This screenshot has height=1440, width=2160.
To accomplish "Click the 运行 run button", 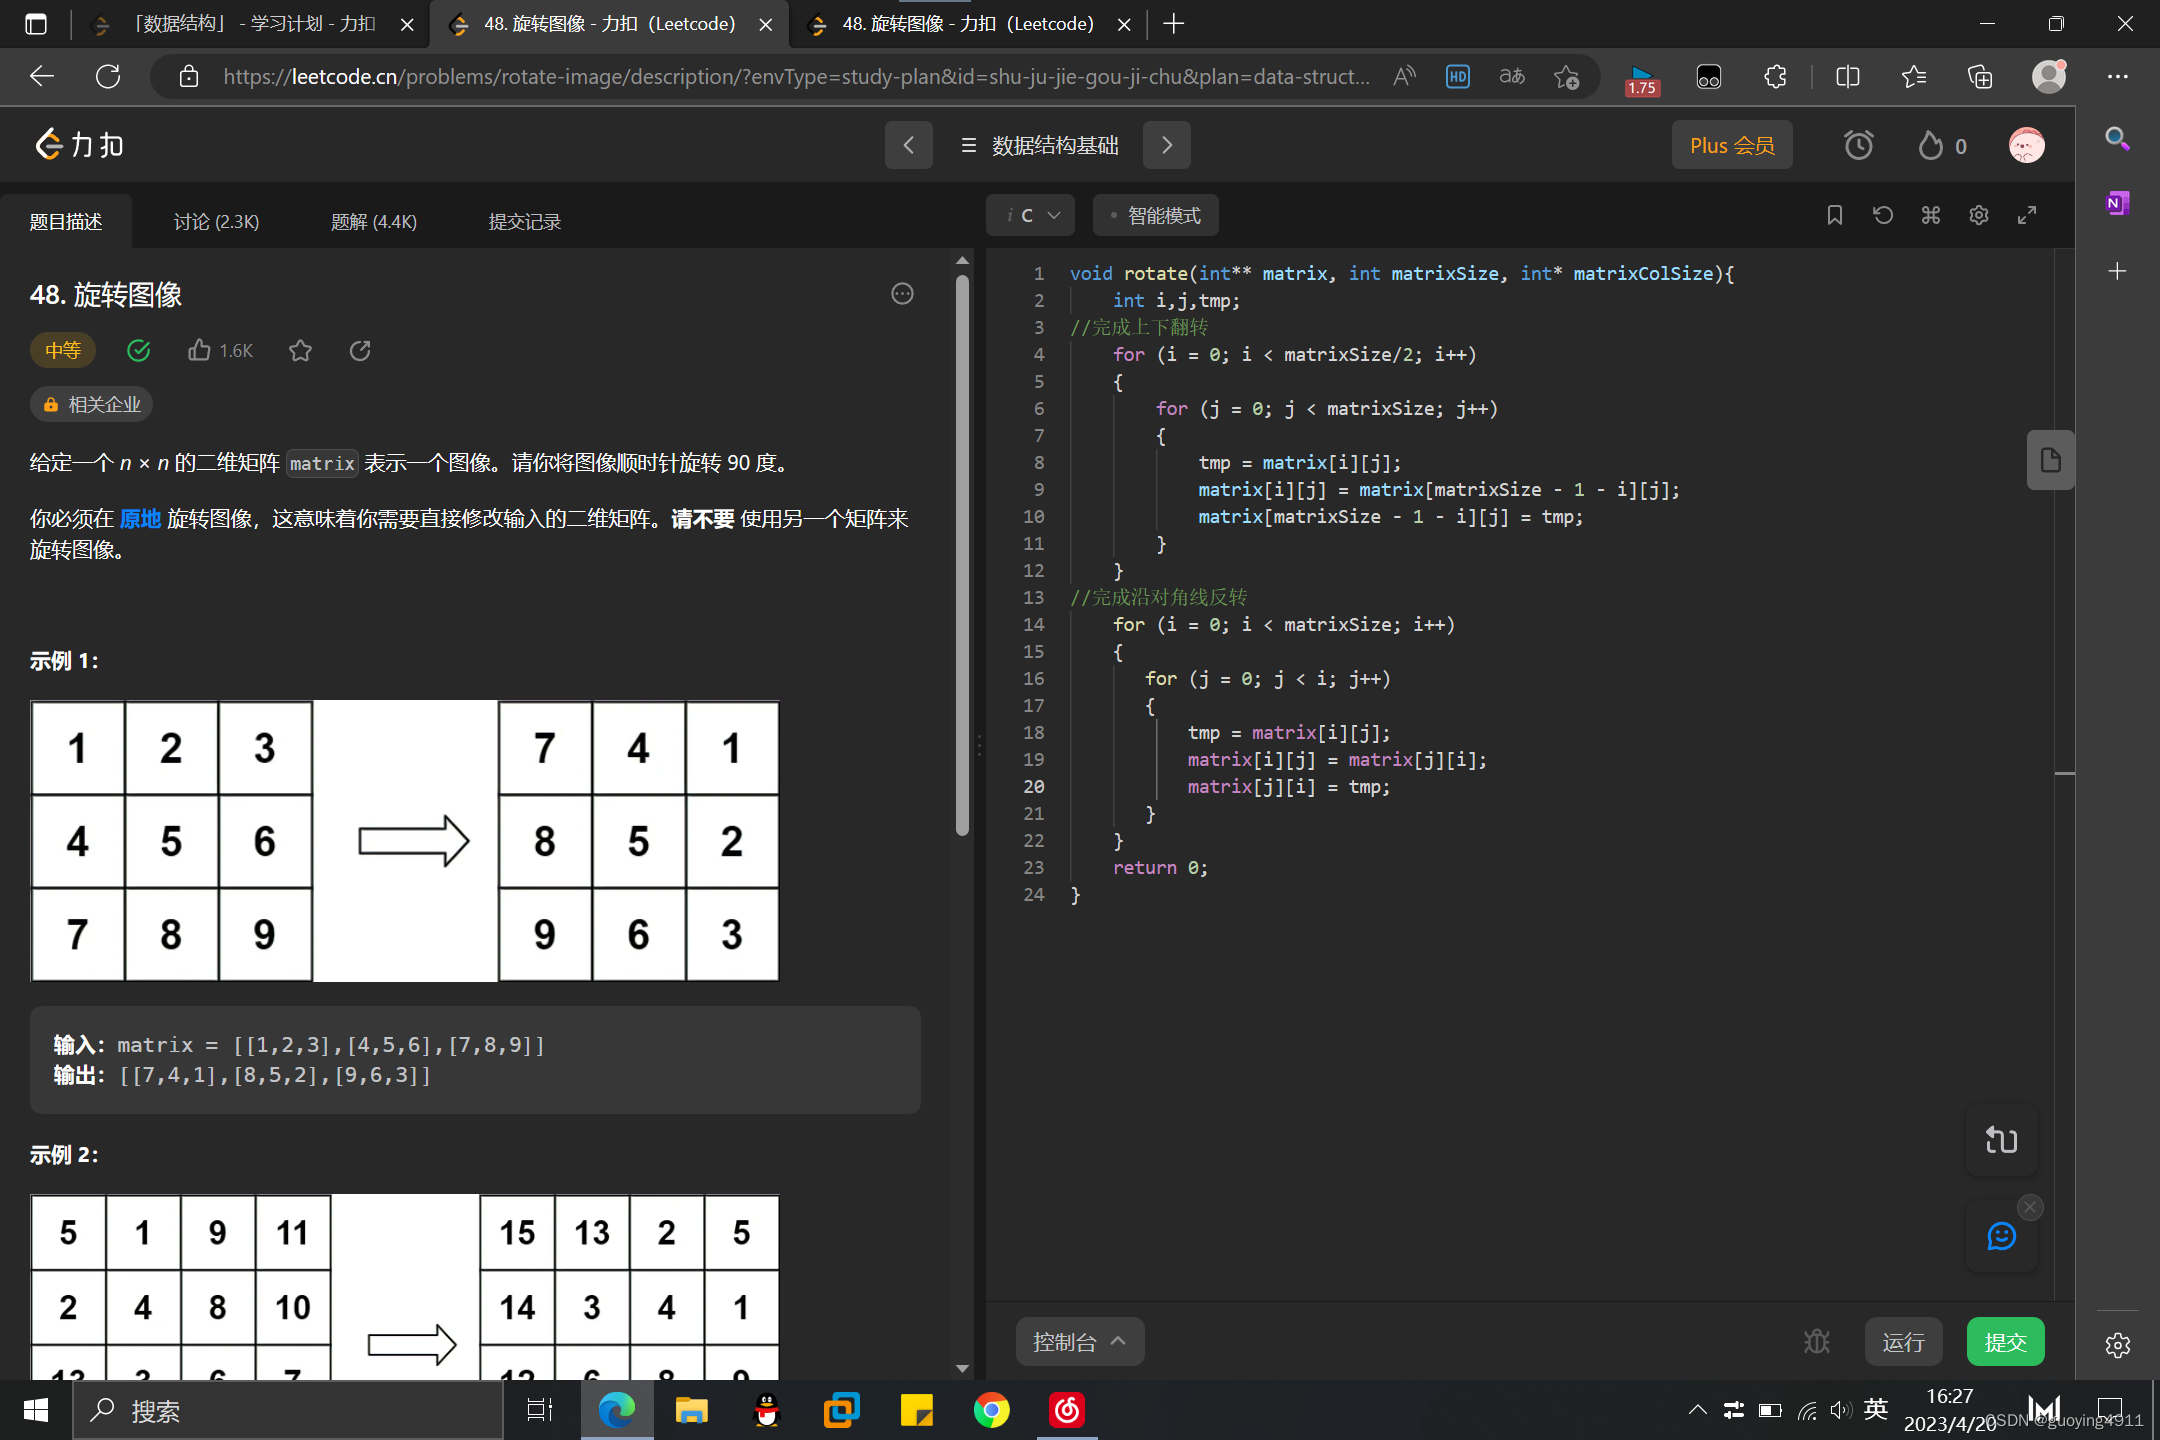I will tap(1902, 1341).
